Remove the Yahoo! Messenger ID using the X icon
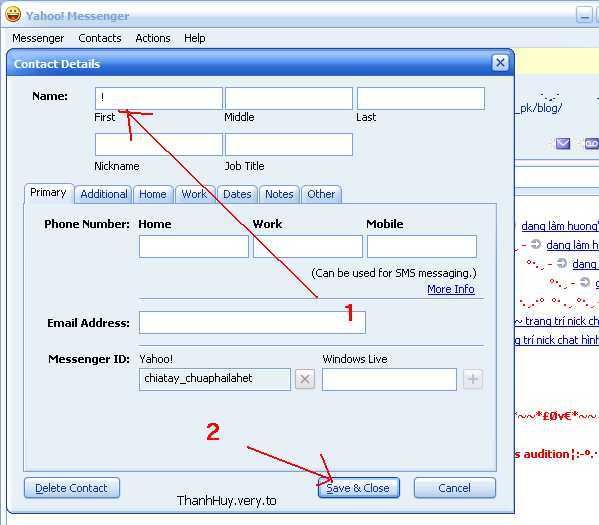 pos(304,379)
